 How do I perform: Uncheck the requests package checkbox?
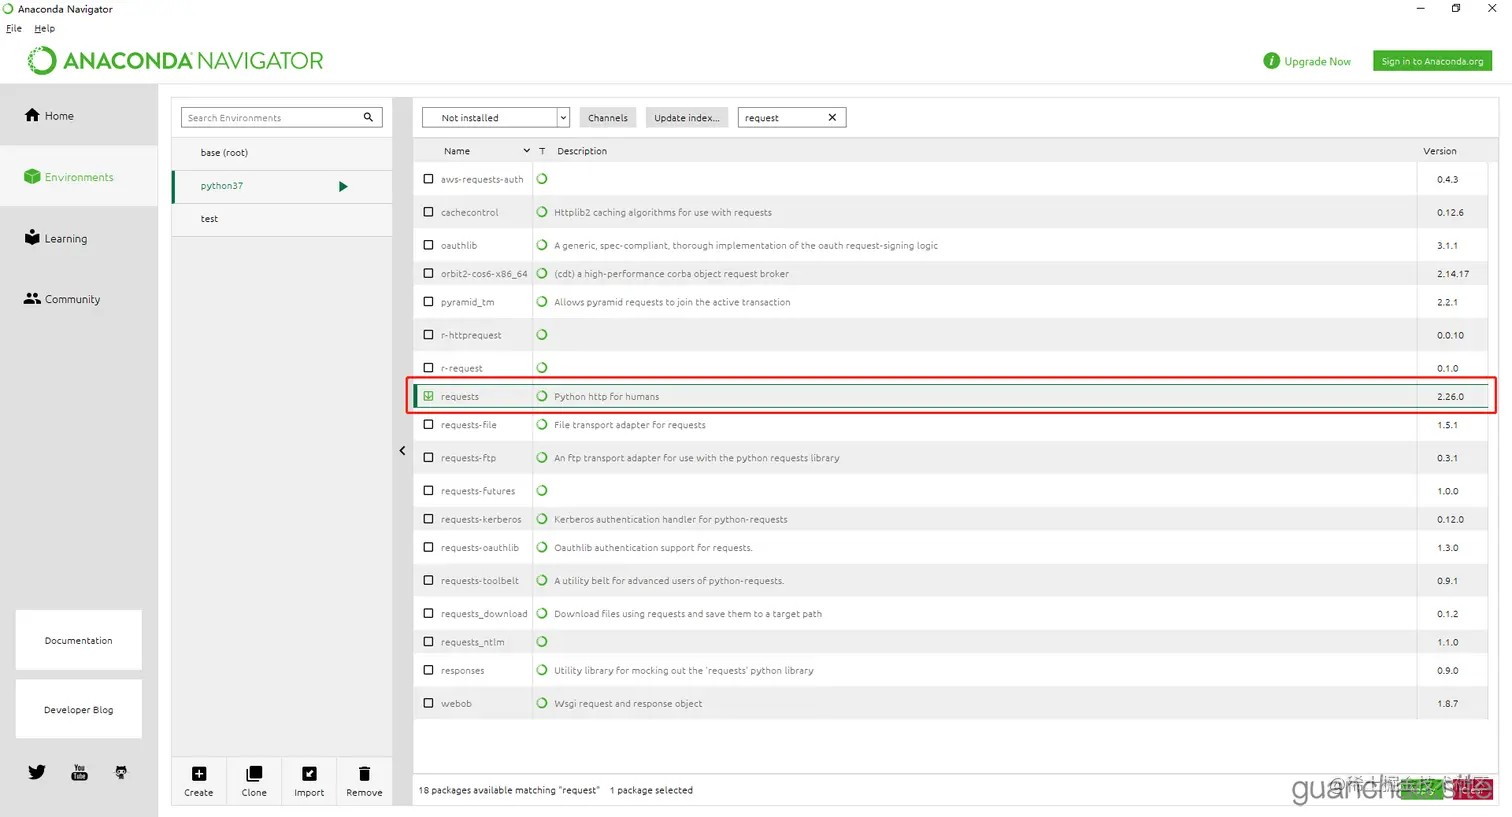pos(428,396)
